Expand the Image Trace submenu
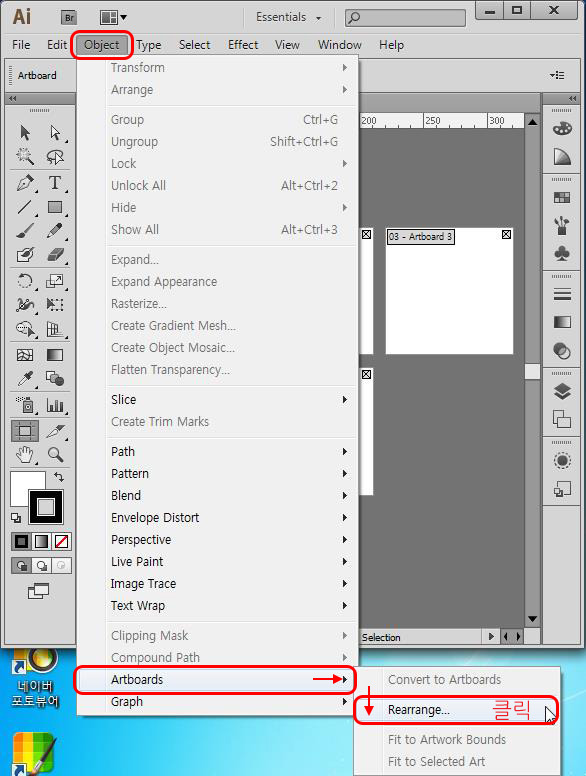 [x=230, y=583]
